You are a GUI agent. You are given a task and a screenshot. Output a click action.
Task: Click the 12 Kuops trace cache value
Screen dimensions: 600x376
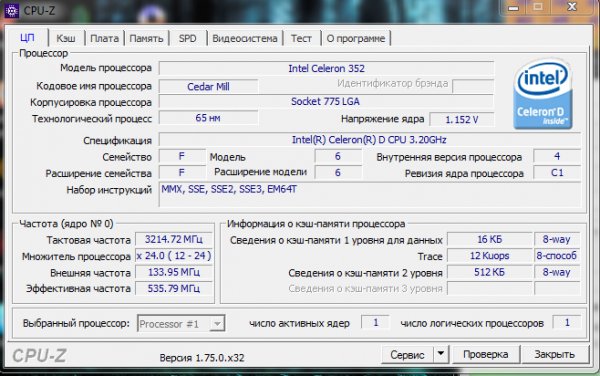(x=489, y=256)
